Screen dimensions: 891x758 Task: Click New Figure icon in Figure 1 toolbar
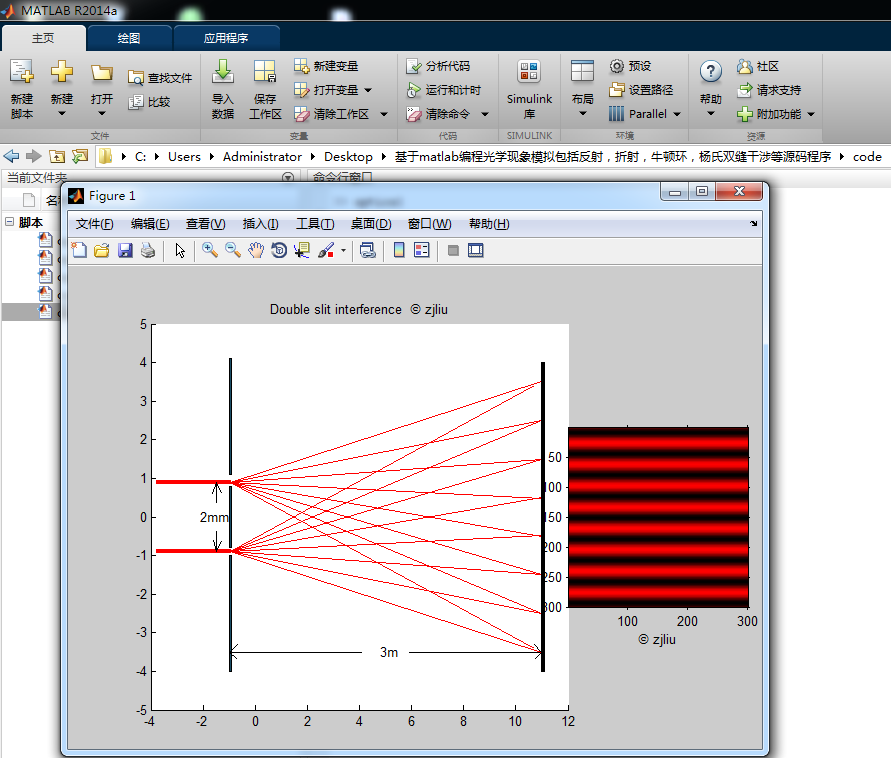point(79,250)
